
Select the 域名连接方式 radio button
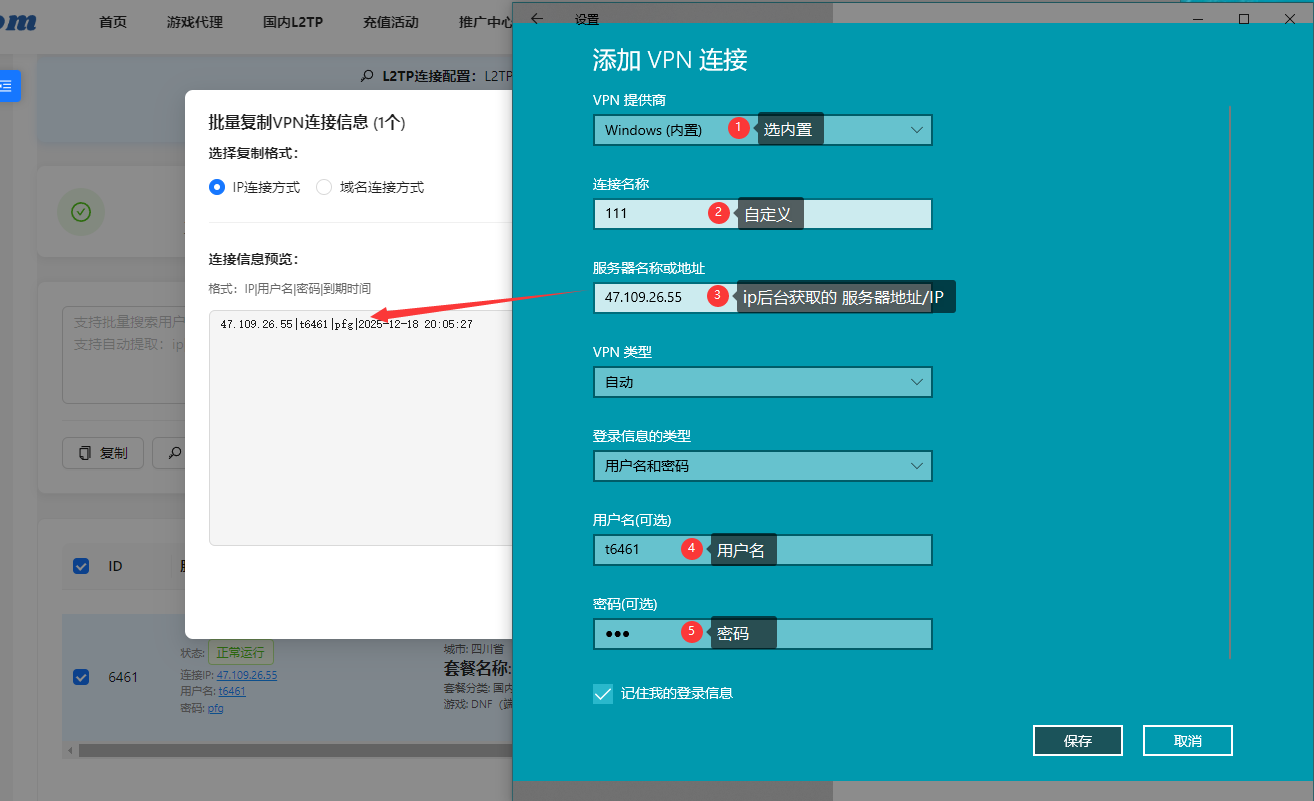[323, 187]
